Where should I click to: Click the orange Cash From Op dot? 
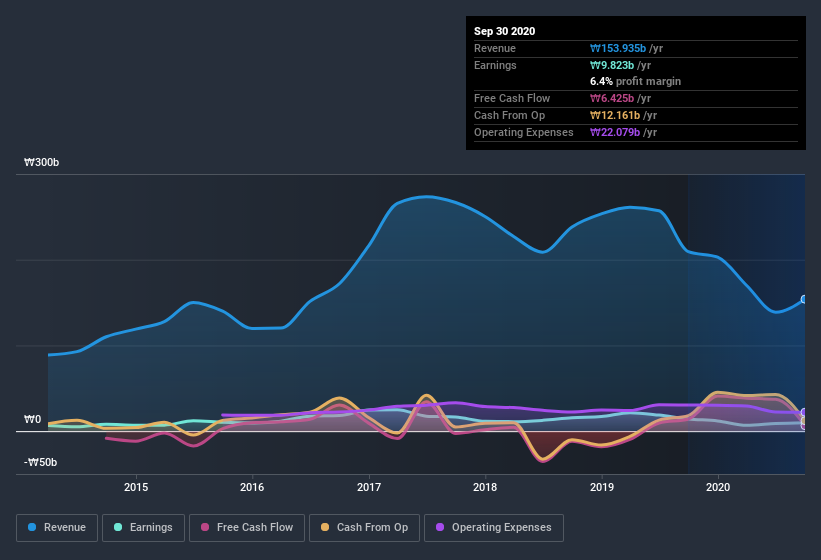[x=325, y=527]
